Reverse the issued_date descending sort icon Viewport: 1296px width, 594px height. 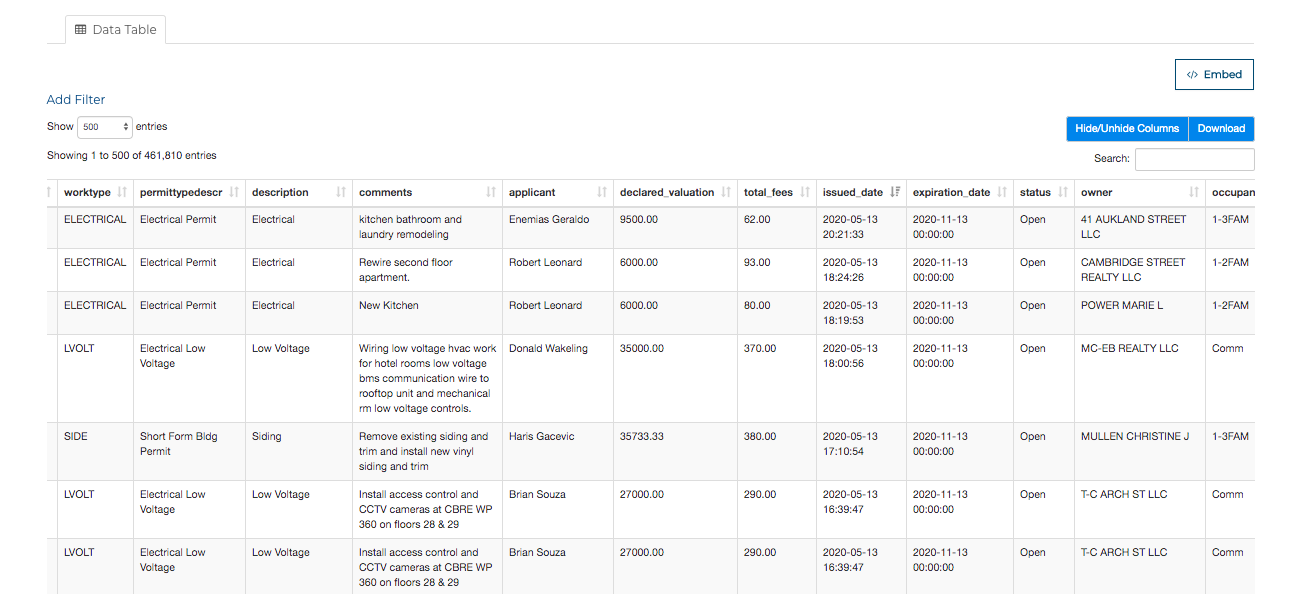coord(895,192)
